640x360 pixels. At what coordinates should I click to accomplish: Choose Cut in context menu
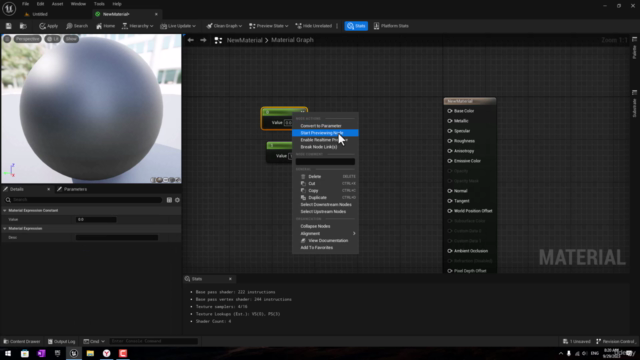(x=325, y=183)
